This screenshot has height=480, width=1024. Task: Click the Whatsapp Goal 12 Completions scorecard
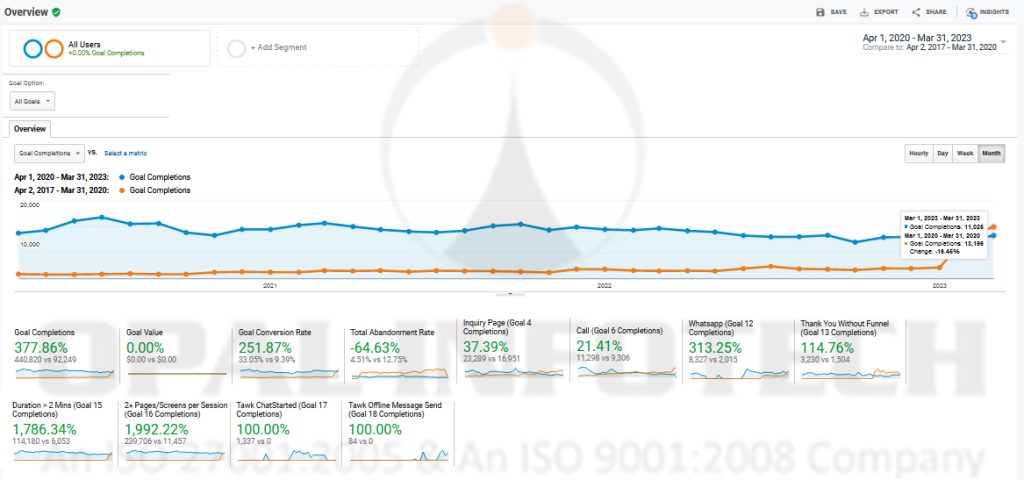[739, 349]
